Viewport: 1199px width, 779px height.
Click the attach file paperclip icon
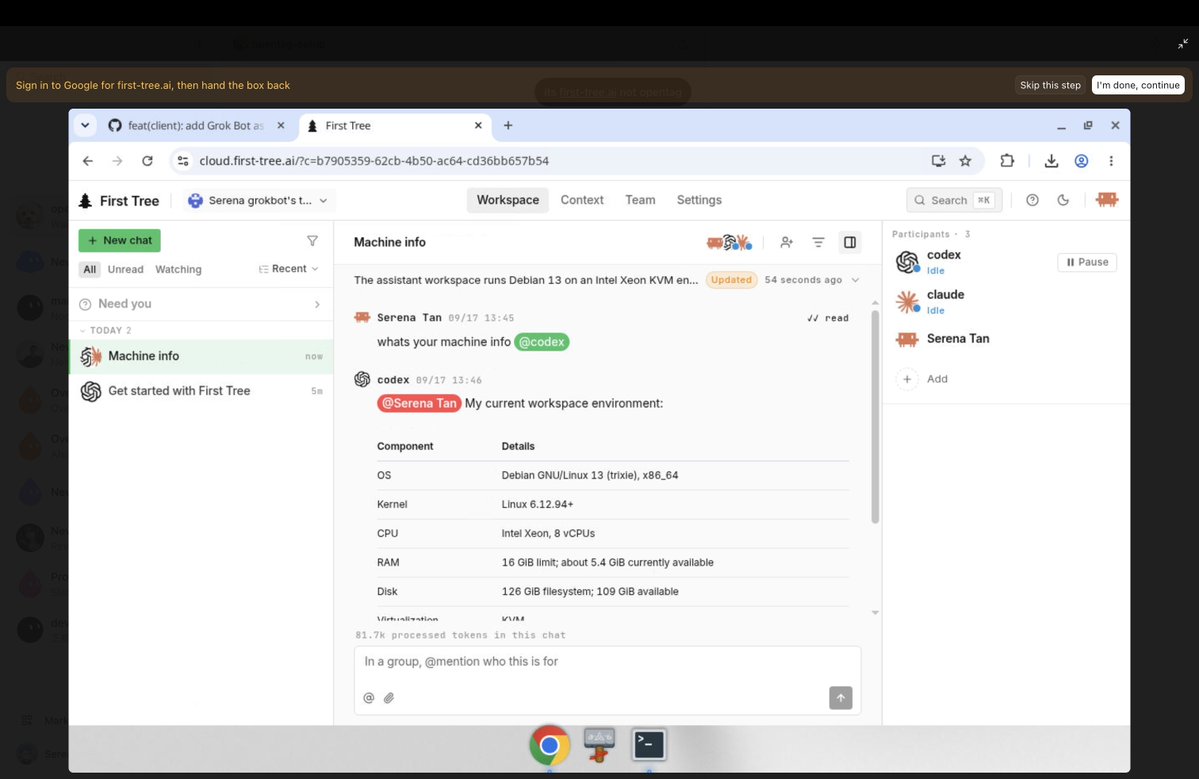coord(389,698)
